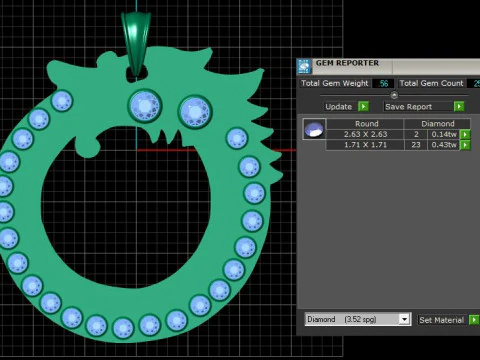Screen dimensions: 480x360
Task: Click the green arrow on the 0.14tw row
Action: pyautogui.click(x=465, y=134)
